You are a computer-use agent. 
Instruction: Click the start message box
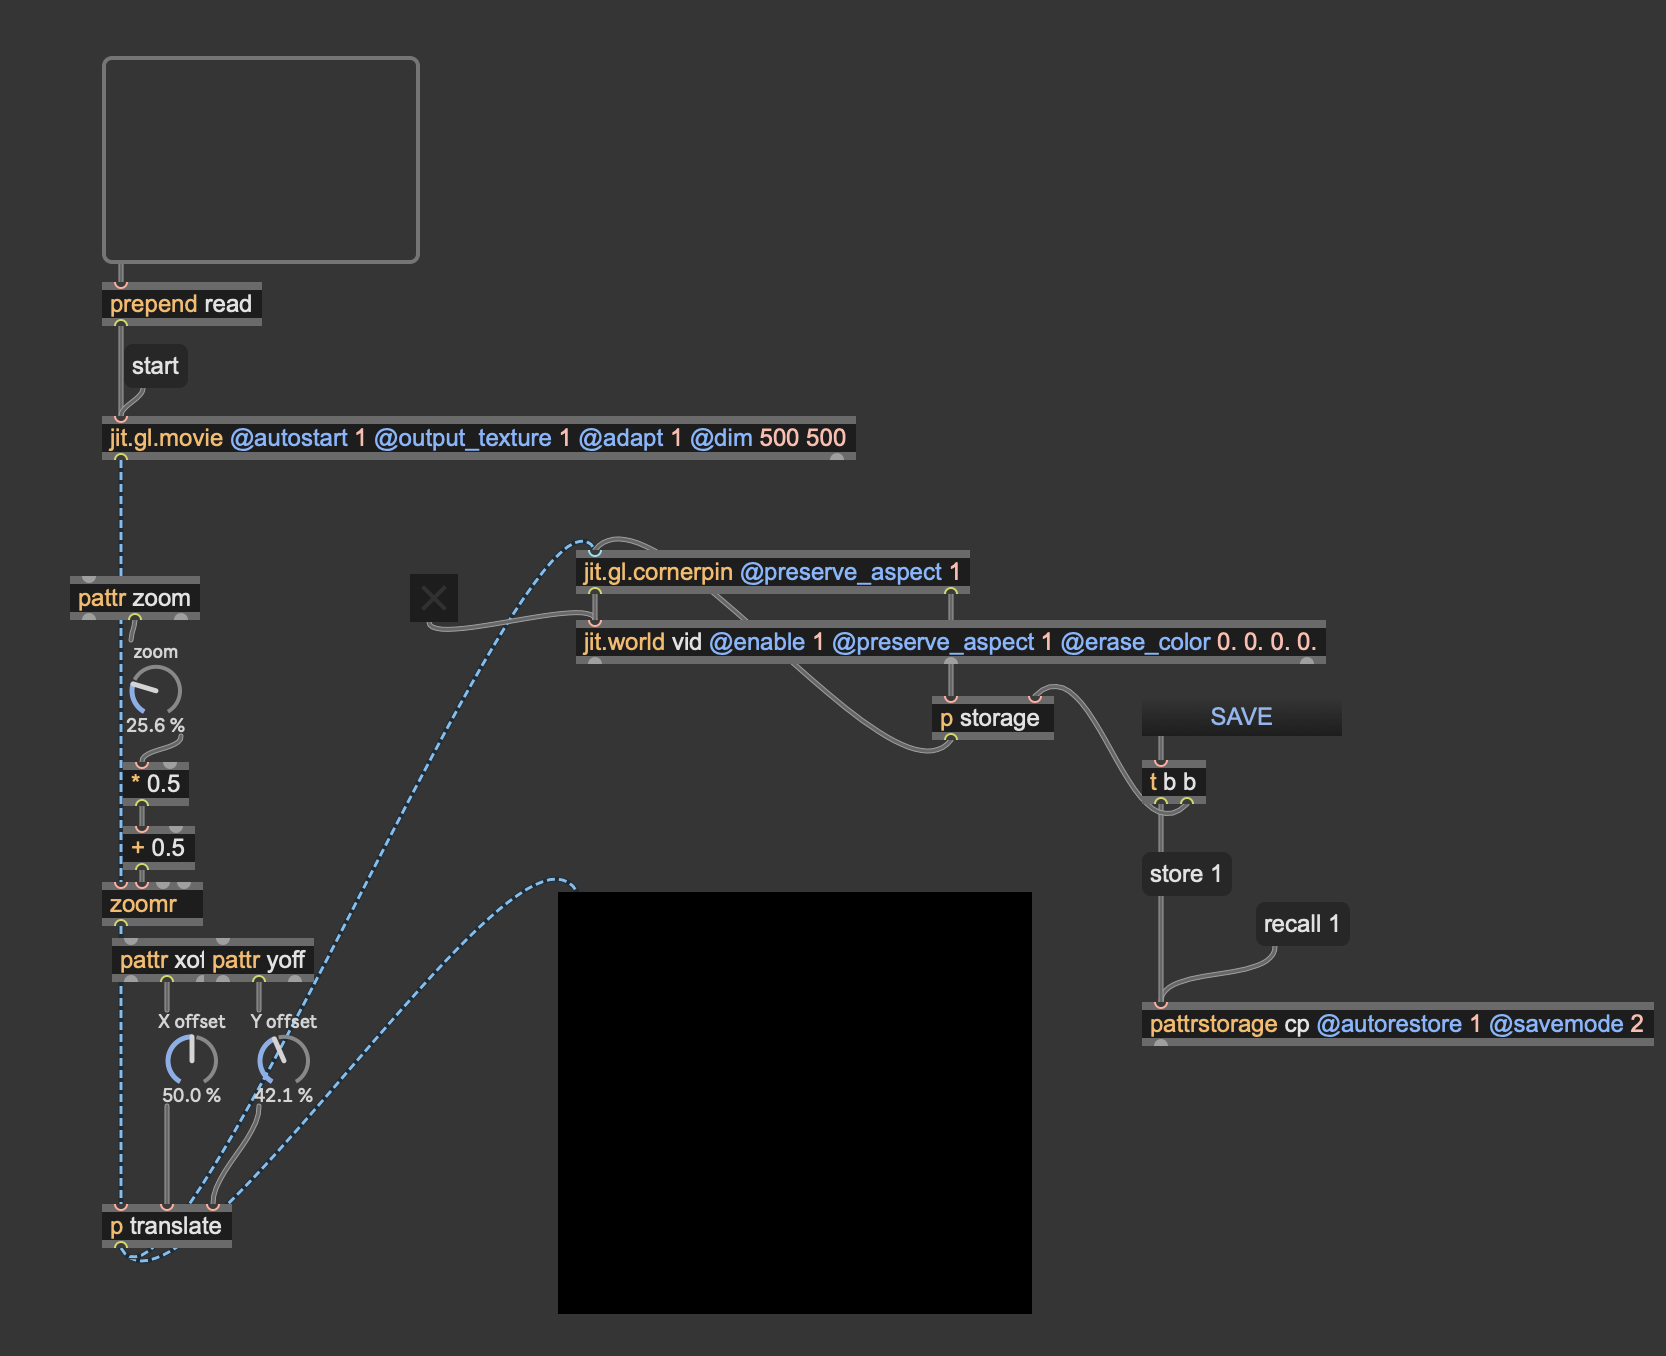pyautogui.click(x=155, y=366)
